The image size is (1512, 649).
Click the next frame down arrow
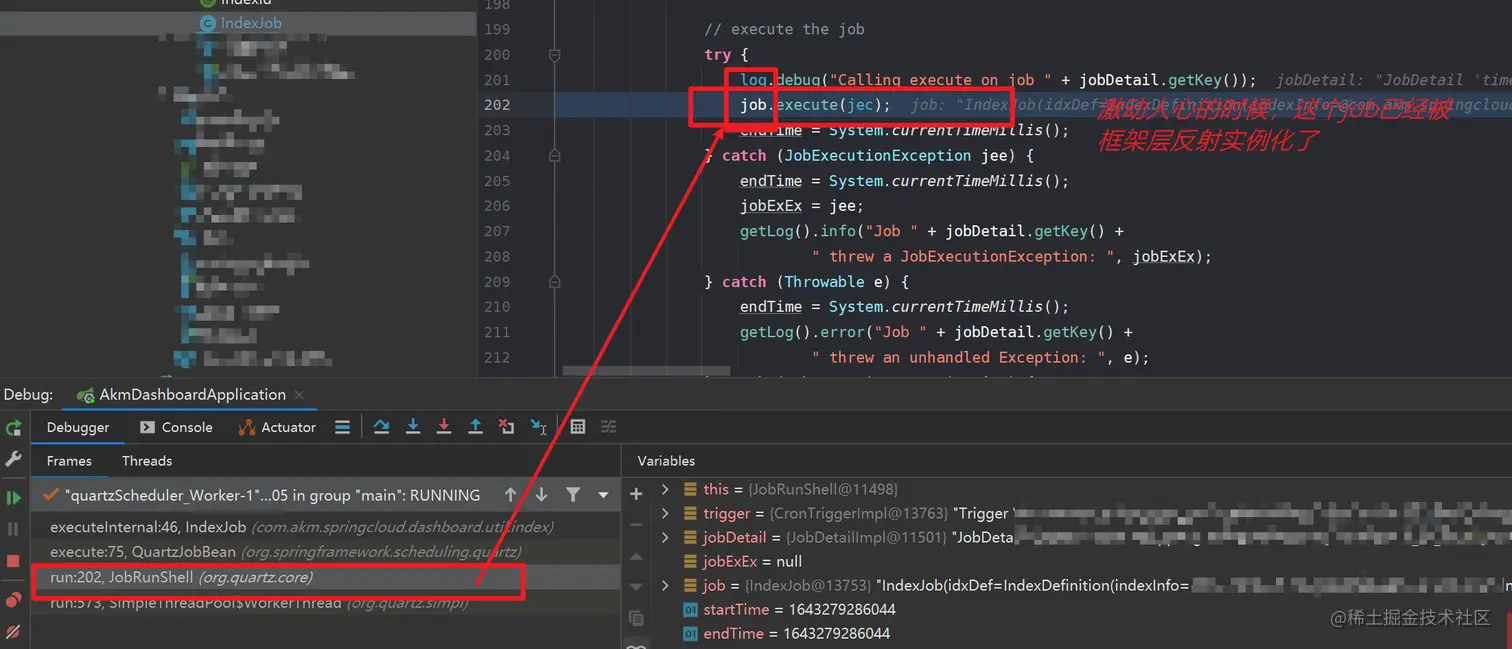click(541, 495)
